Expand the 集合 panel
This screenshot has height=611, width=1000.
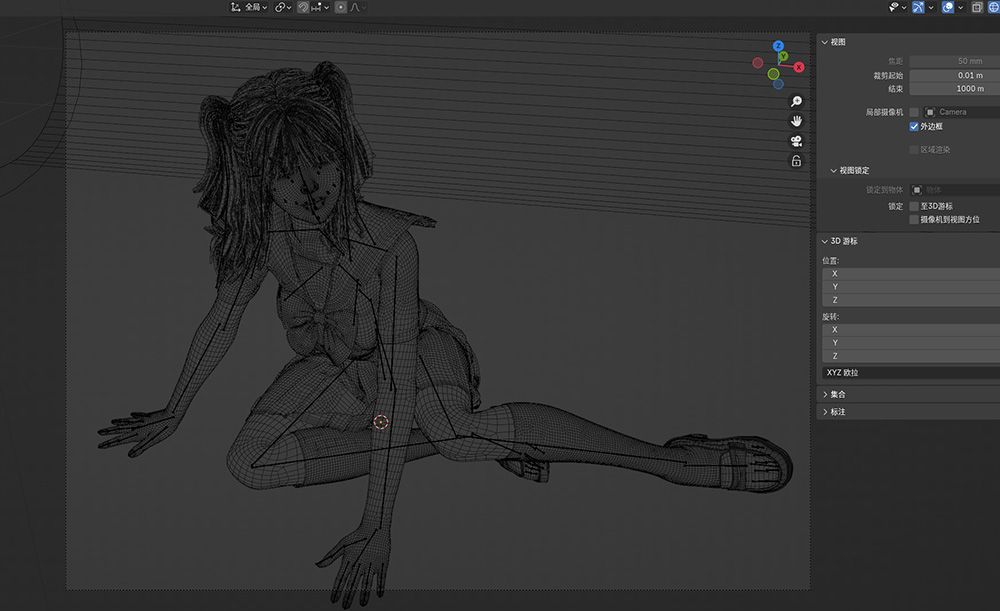[836, 394]
